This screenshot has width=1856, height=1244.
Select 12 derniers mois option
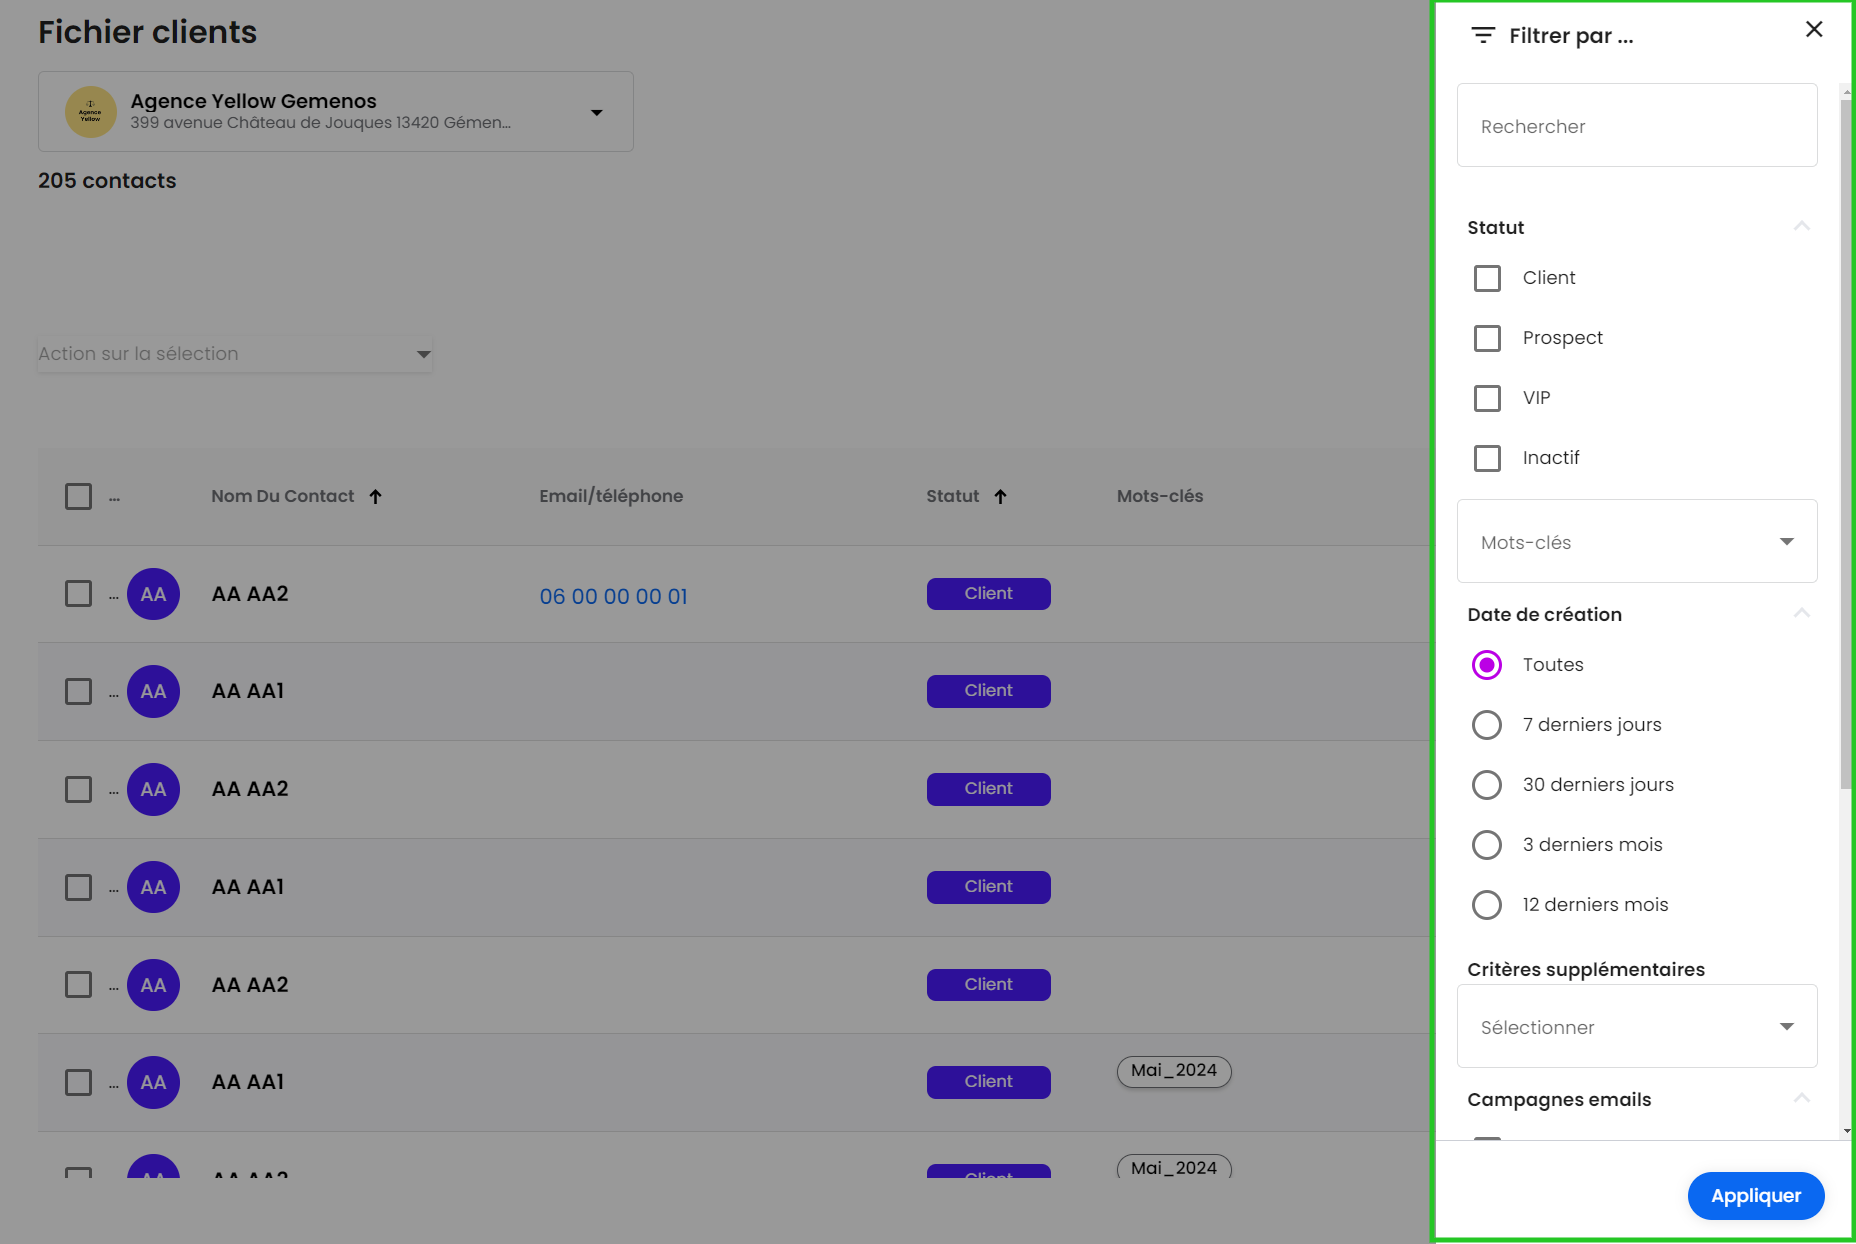click(x=1487, y=905)
